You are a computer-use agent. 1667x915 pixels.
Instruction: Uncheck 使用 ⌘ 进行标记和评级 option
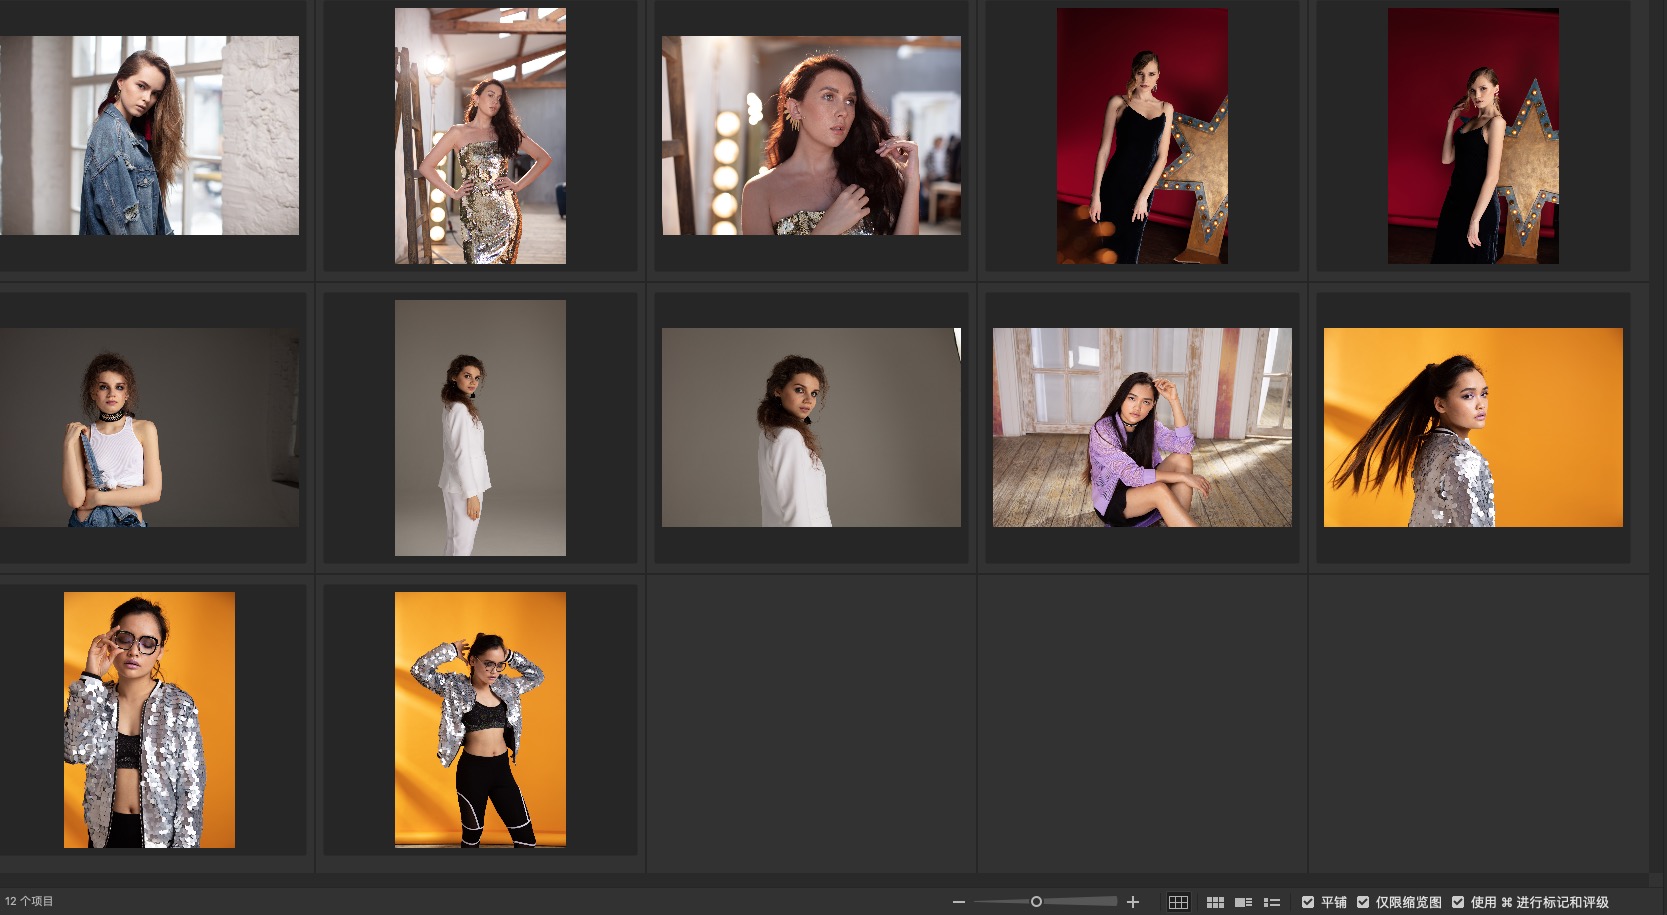click(x=1458, y=902)
